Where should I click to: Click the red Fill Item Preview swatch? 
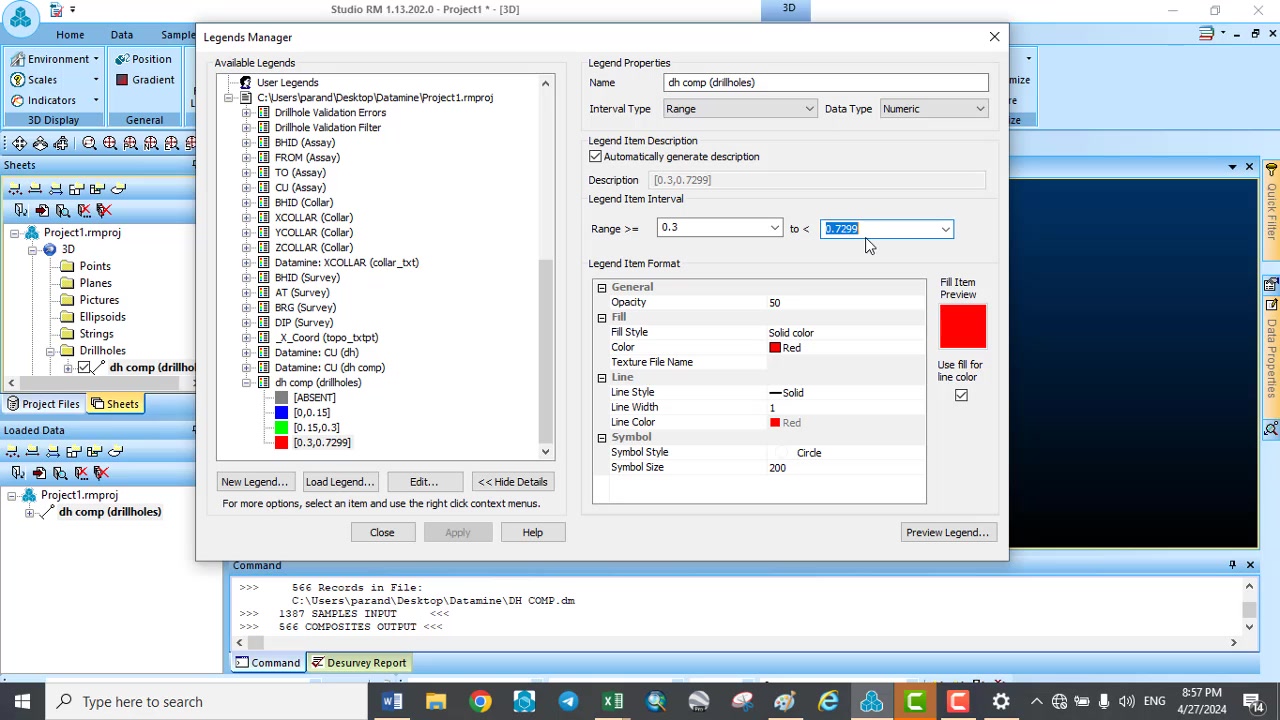pos(963,327)
